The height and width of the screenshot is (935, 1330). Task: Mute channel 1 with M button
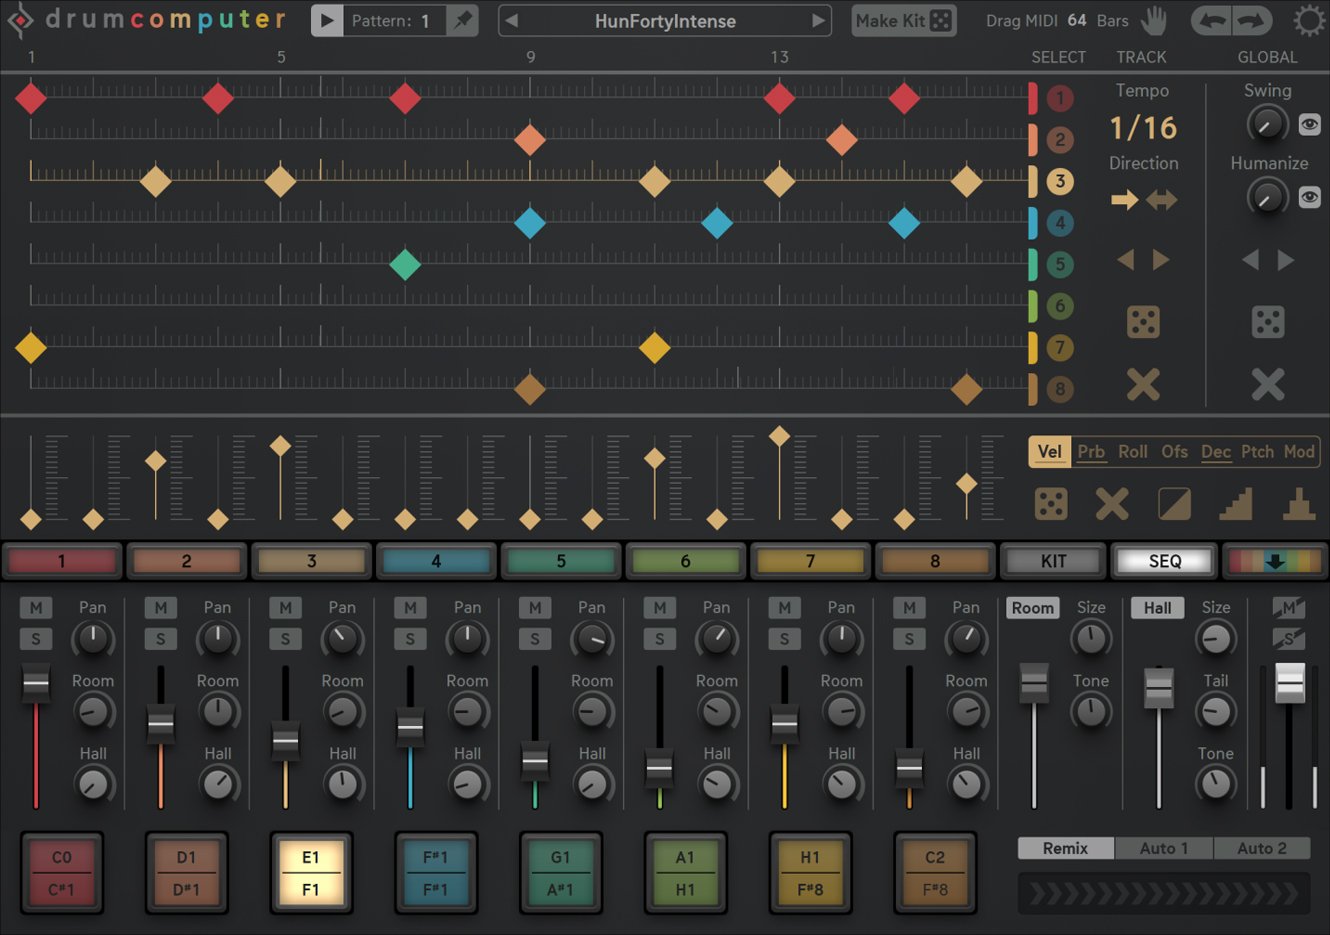coord(36,607)
